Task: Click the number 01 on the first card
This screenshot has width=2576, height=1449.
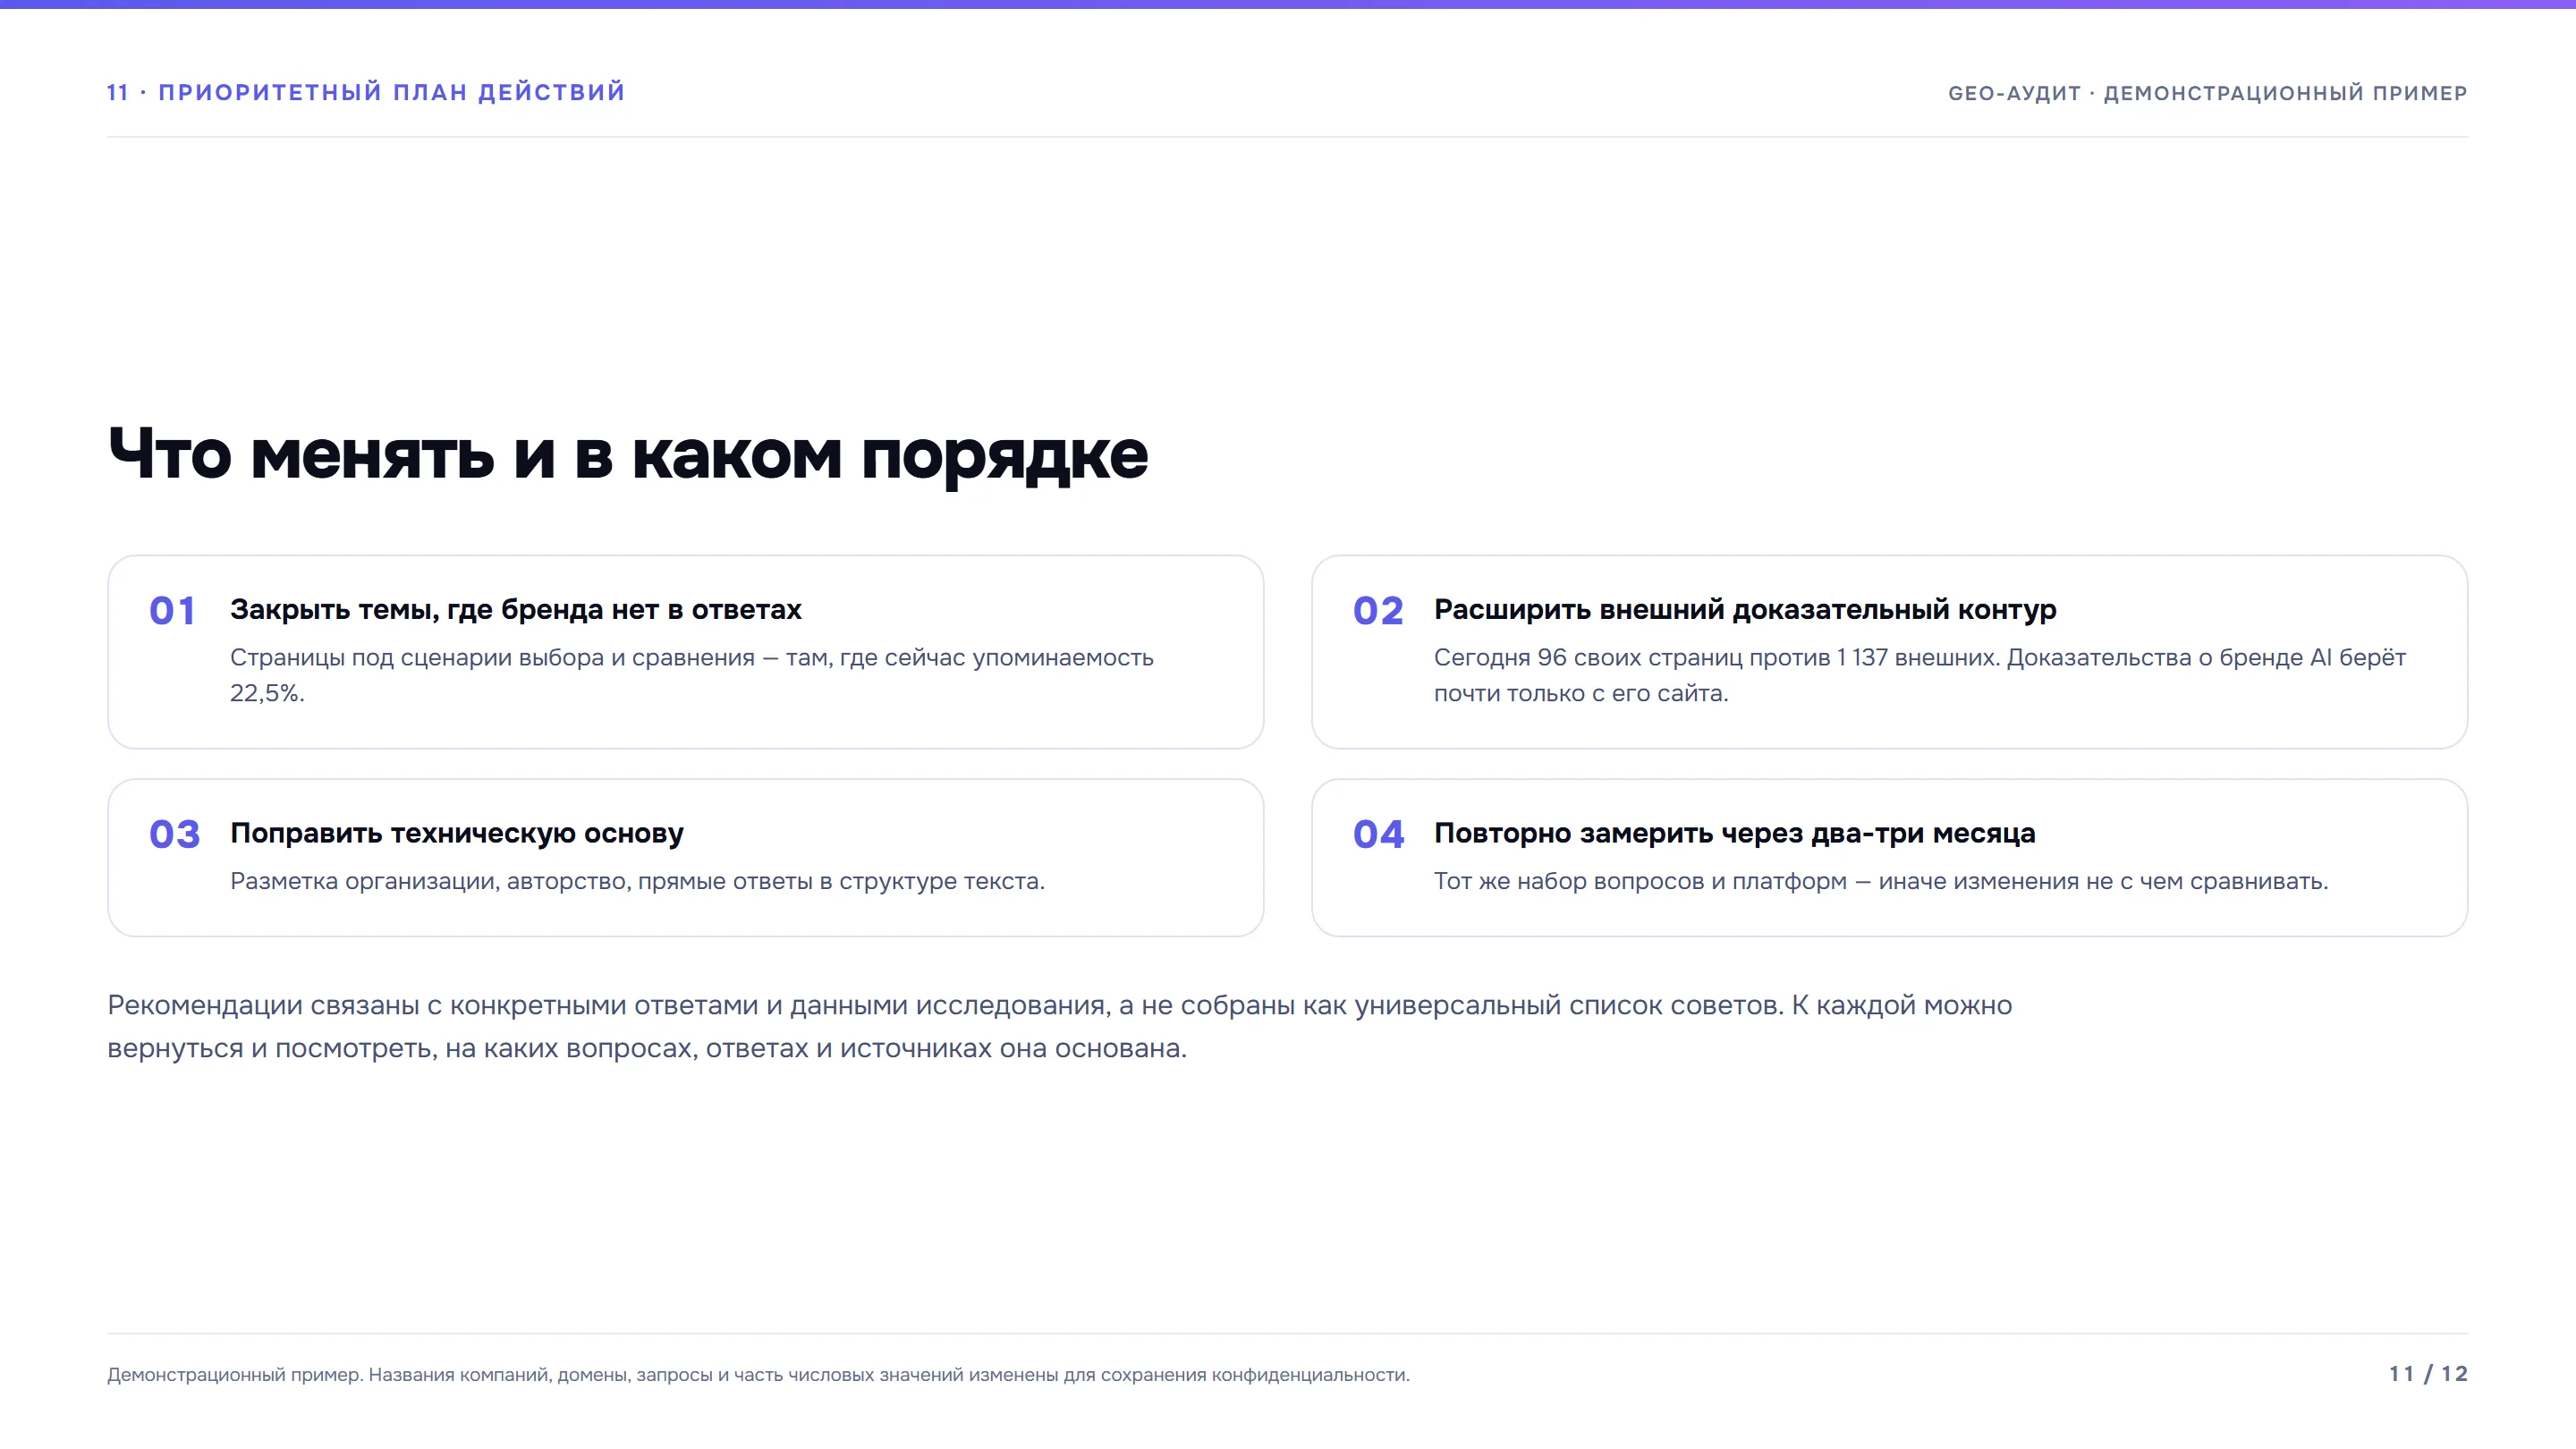Action: pyautogui.click(x=172, y=610)
